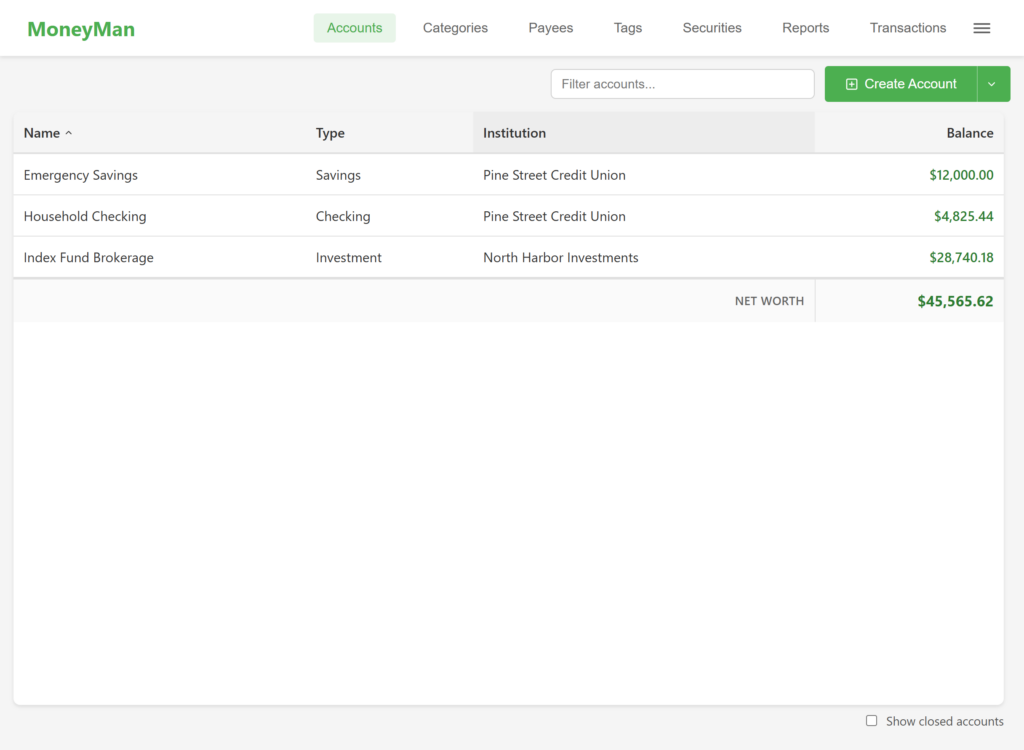Sort accounts by Type column
The image size is (1024, 750).
pos(330,133)
